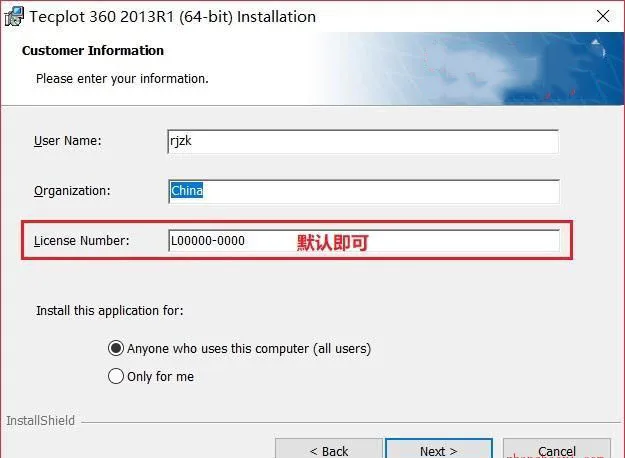
Task: Click the License Number input field
Action: click(364, 241)
